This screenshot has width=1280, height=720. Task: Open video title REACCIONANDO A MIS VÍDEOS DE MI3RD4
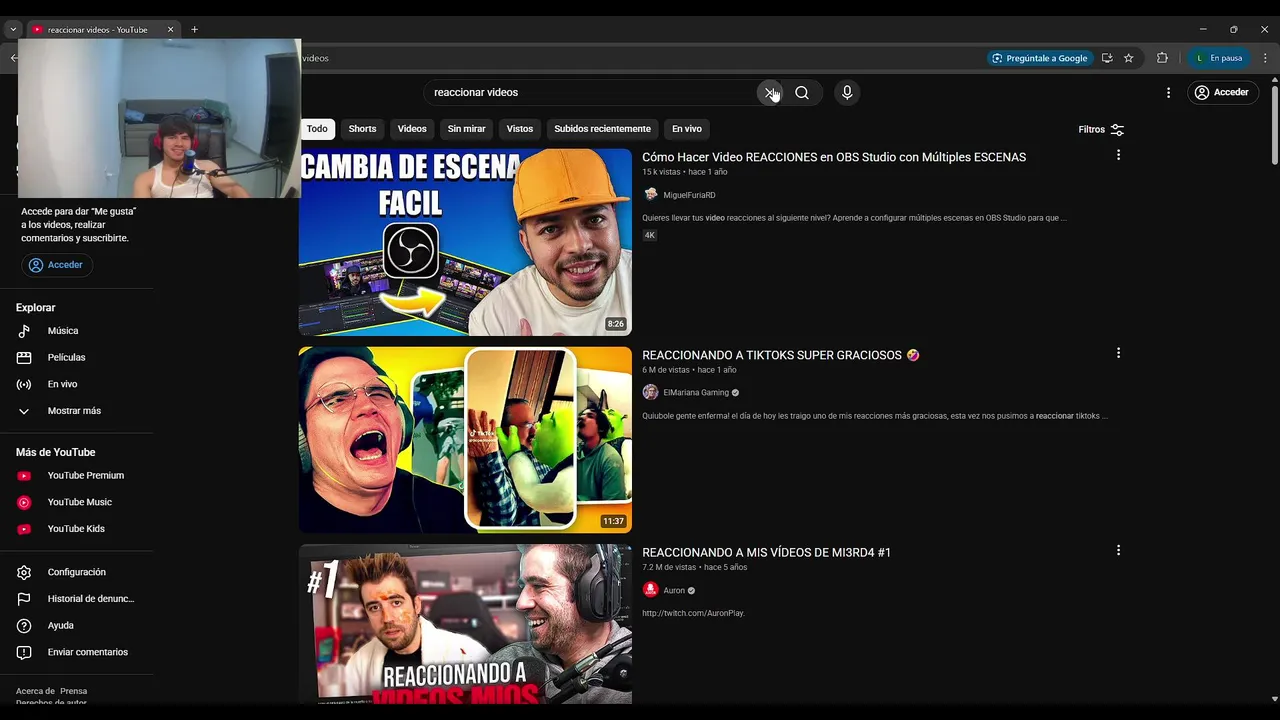pyautogui.click(x=766, y=552)
